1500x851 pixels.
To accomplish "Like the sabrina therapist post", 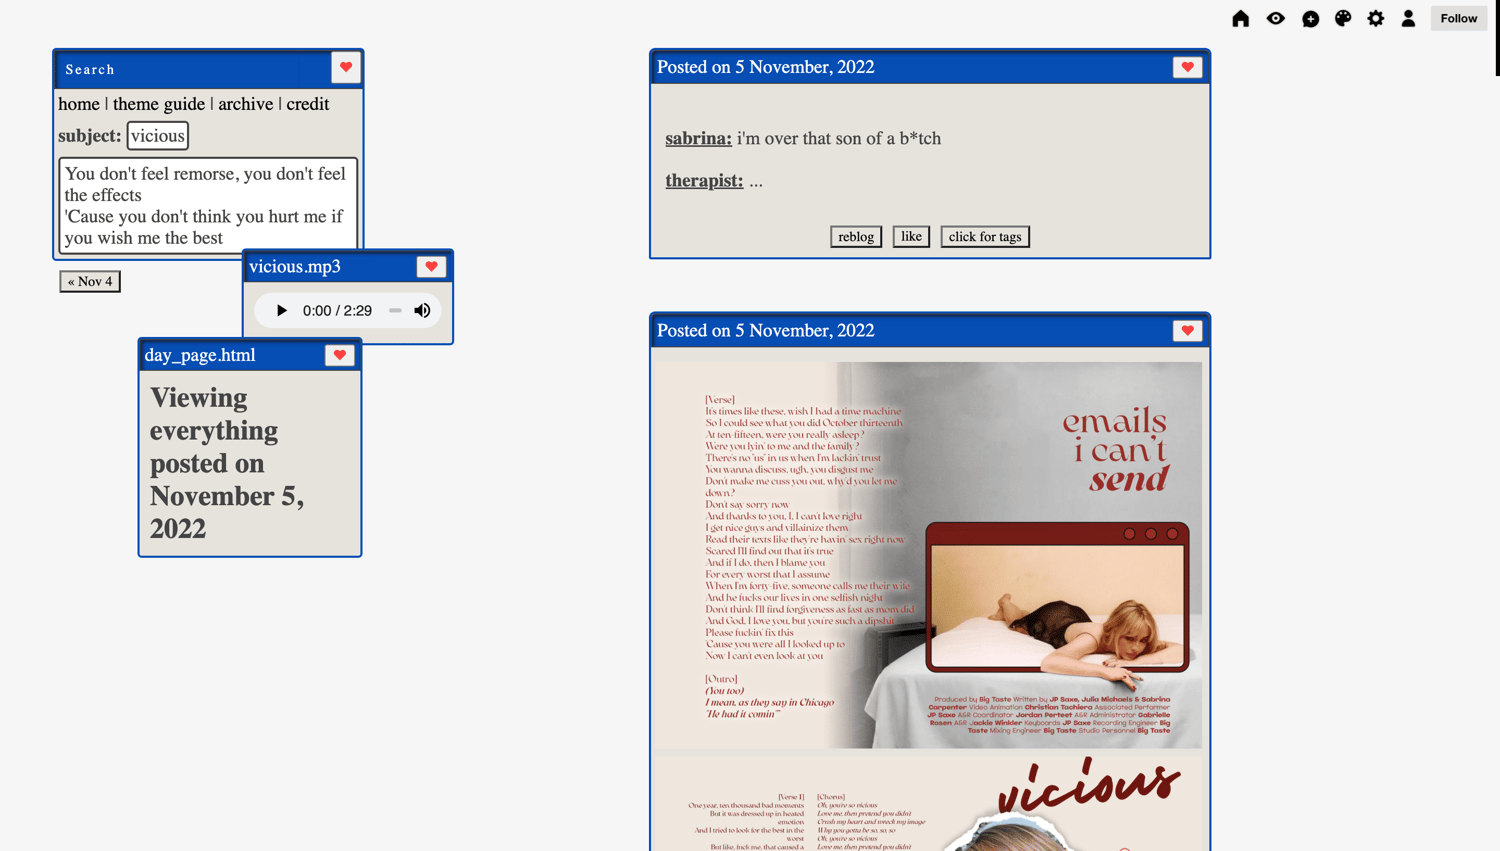I will pos(911,237).
